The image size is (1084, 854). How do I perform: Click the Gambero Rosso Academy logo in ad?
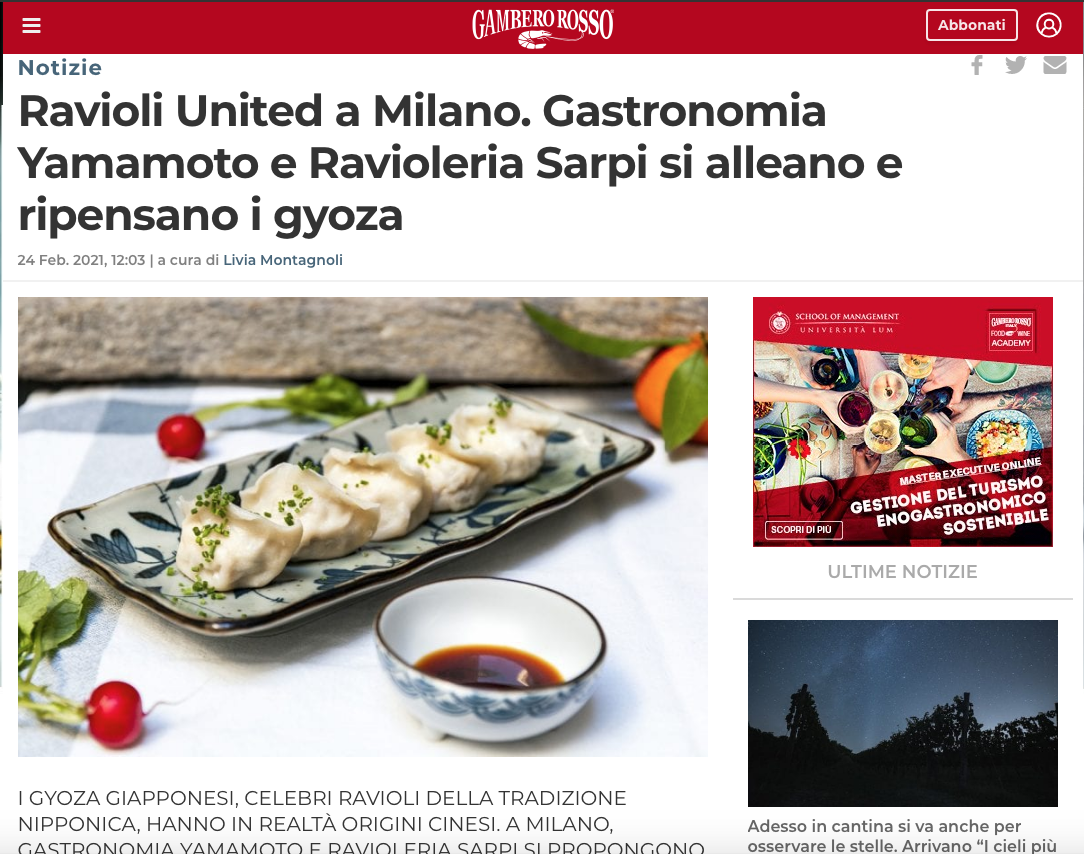click(x=1010, y=331)
